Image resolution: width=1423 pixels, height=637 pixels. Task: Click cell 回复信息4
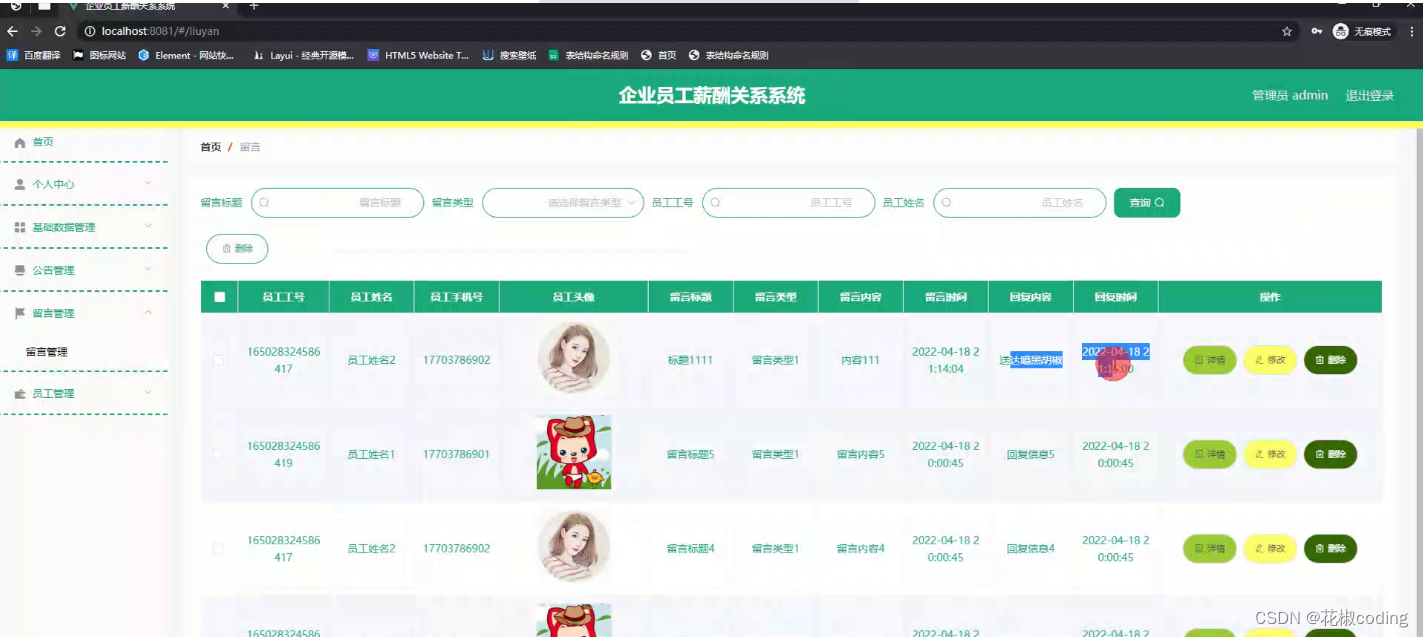tap(1030, 548)
